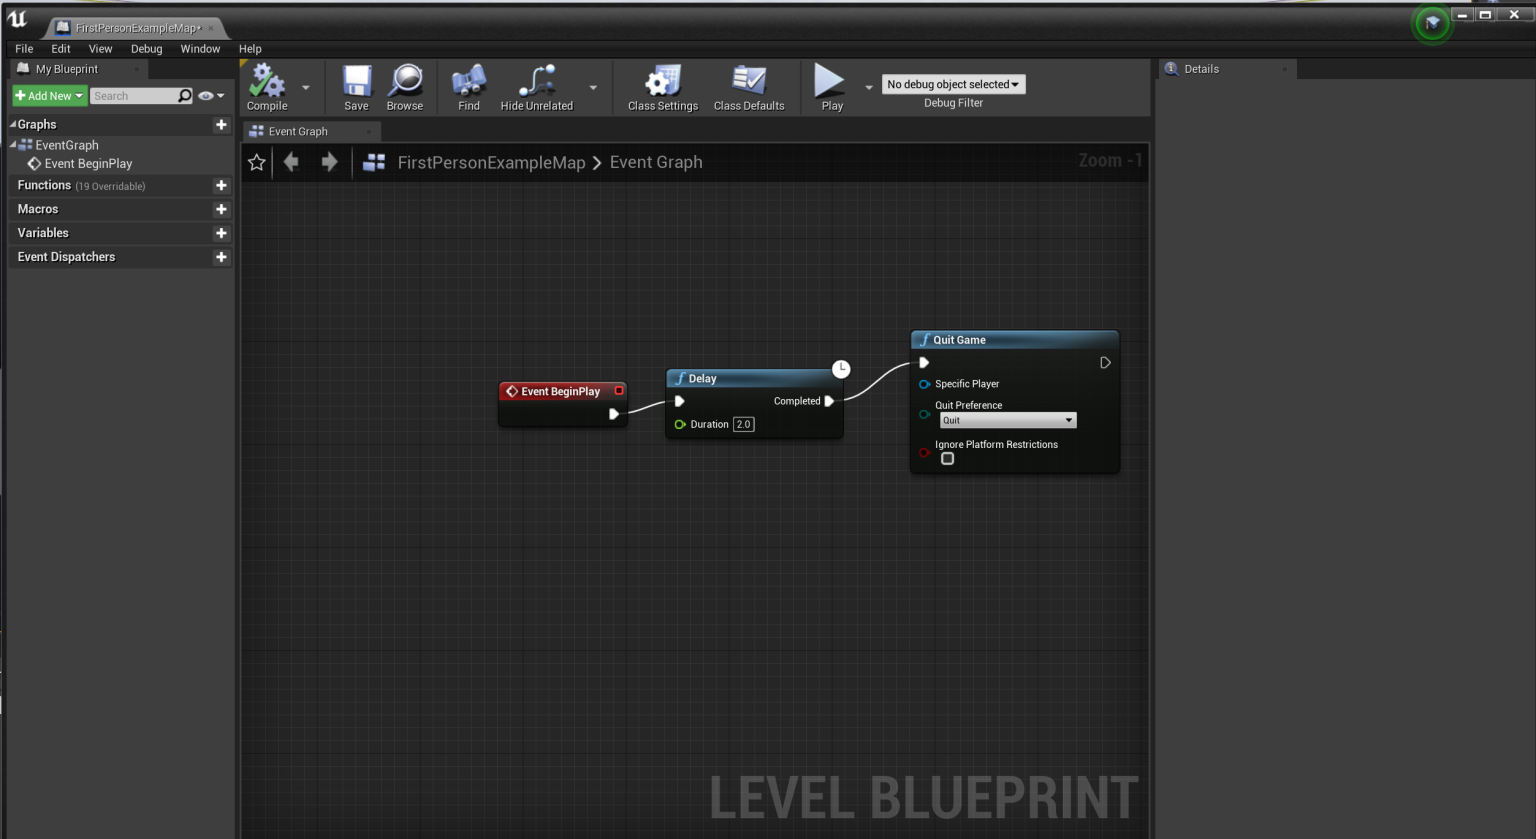Image resolution: width=1536 pixels, height=839 pixels.
Task: Open the view options eye dropdown
Action: coord(211,96)
